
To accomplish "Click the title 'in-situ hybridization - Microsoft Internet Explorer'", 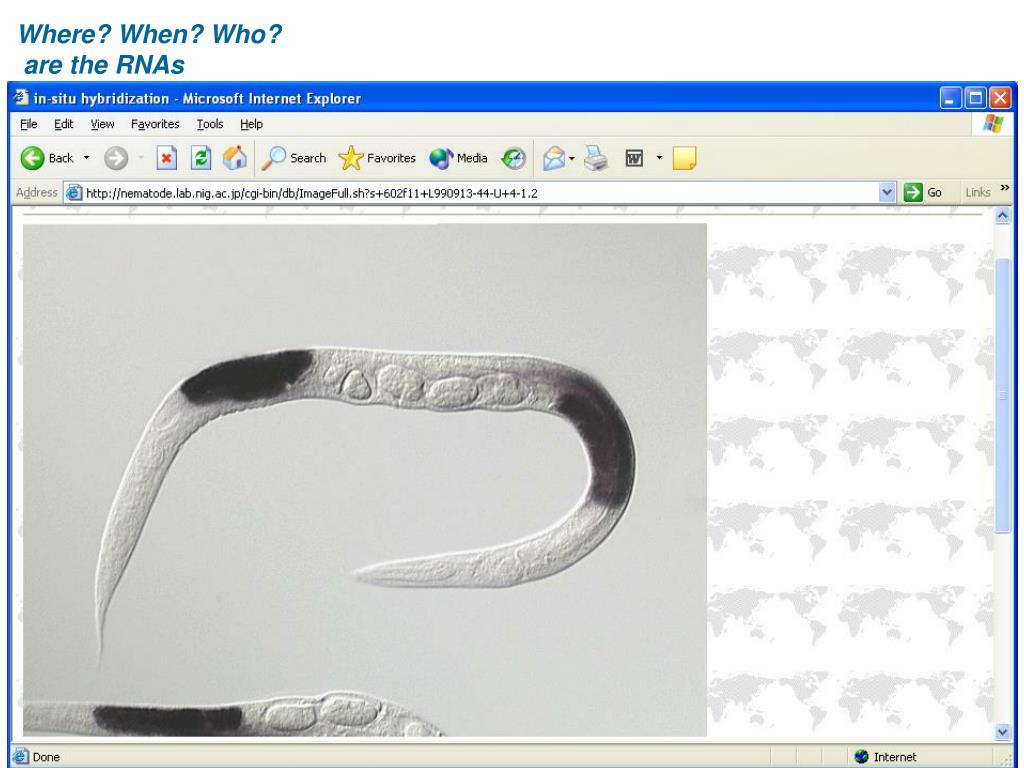I will point(197,99).
